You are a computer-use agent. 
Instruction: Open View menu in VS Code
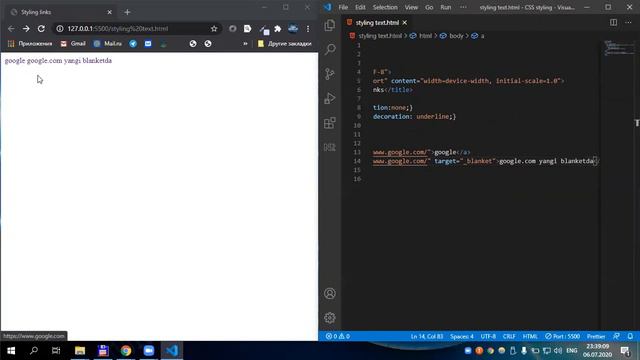point(411,7)
